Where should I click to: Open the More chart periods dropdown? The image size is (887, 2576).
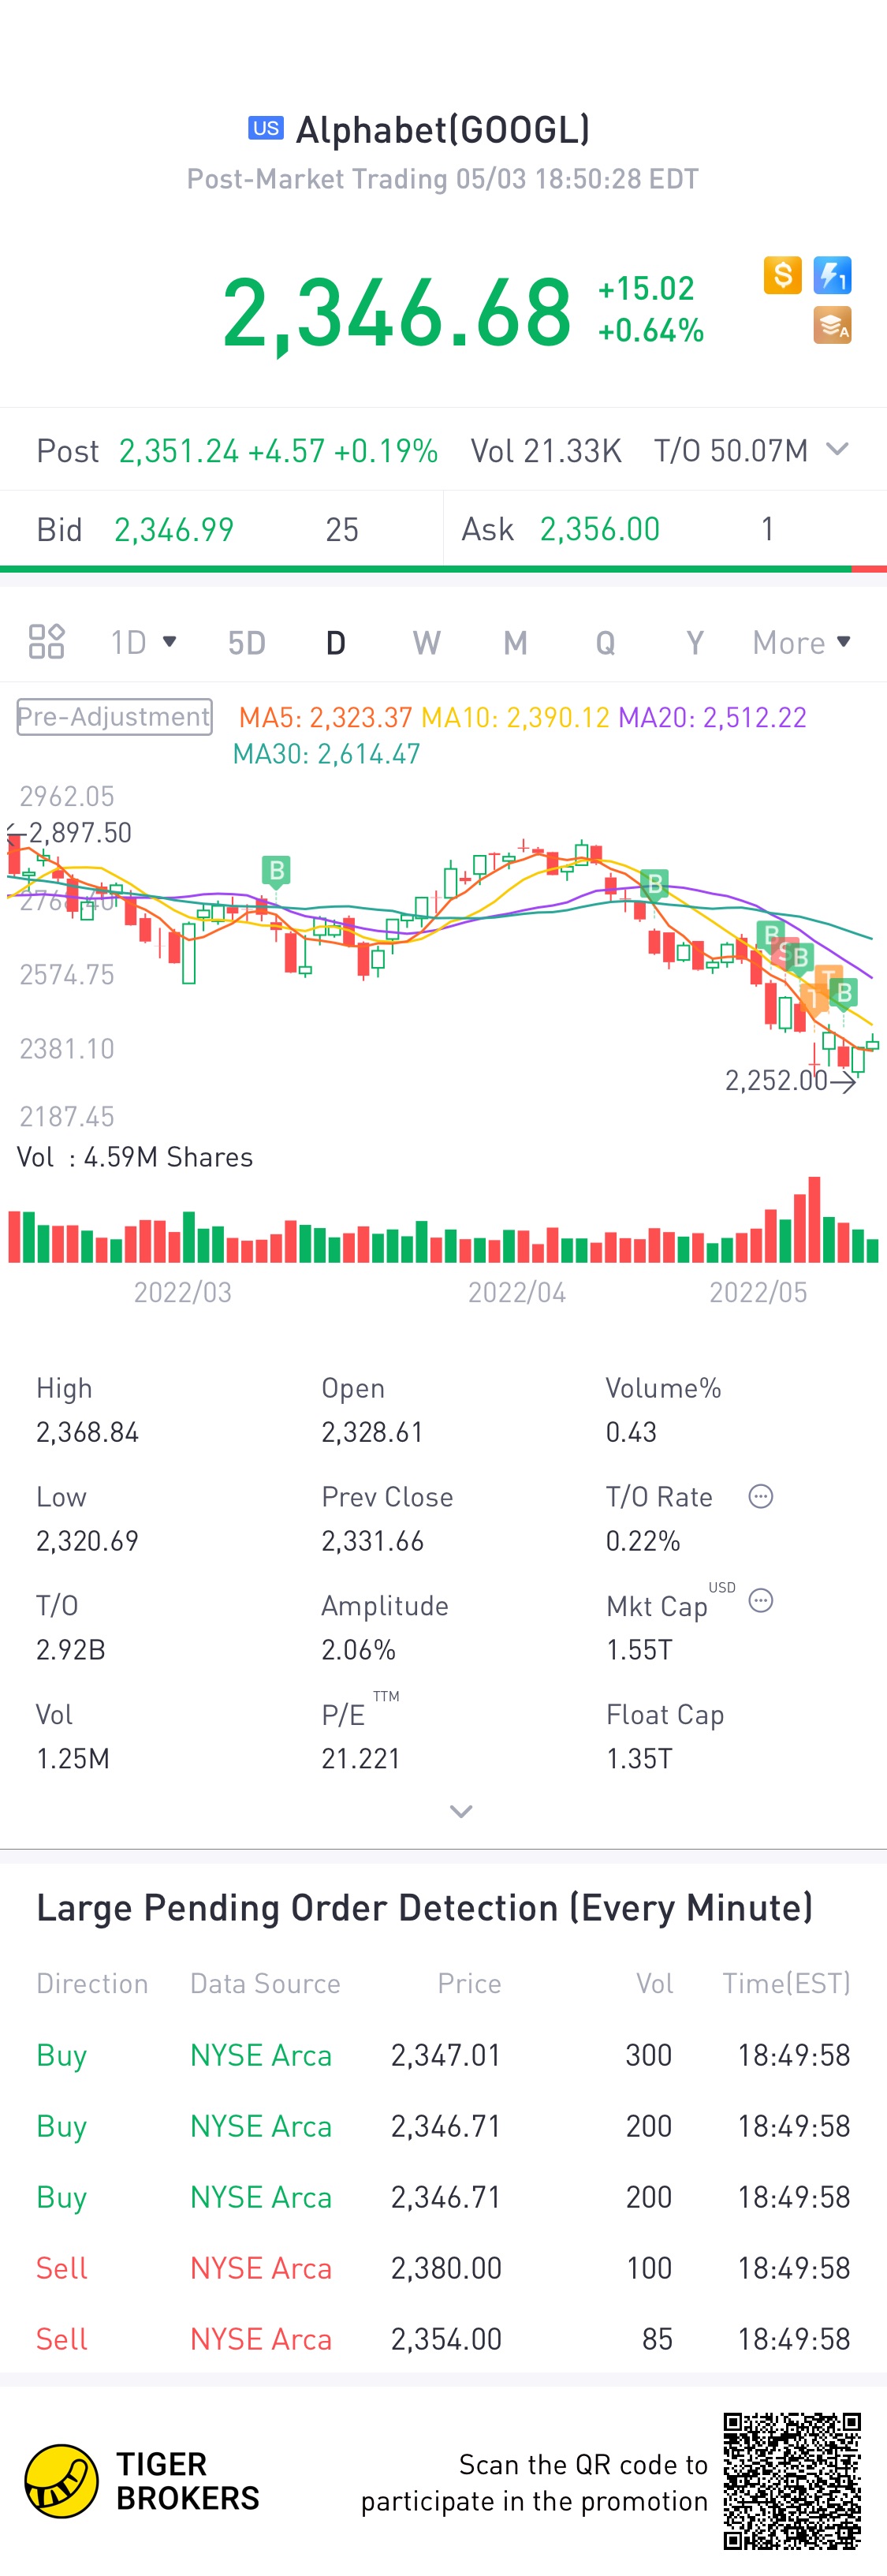pyautogui.click(x=802, y=643)
